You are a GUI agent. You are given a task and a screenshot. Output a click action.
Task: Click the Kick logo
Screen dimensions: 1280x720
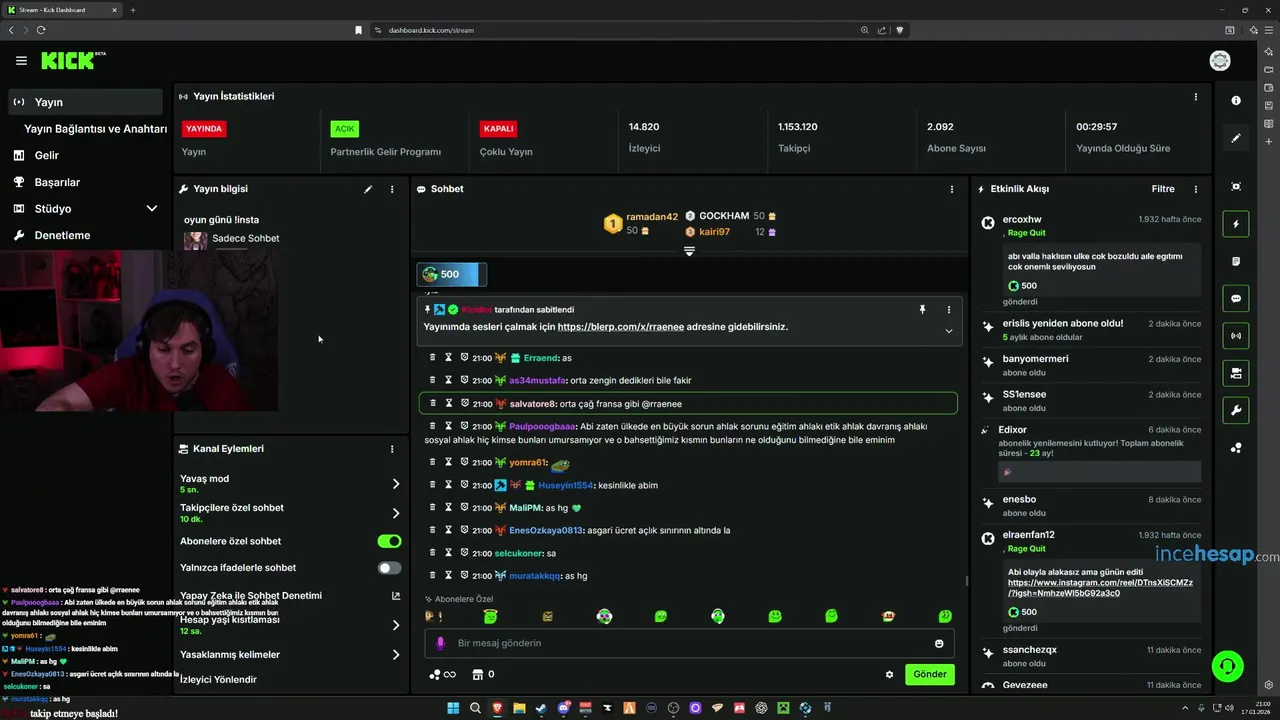tap(73, 61)
